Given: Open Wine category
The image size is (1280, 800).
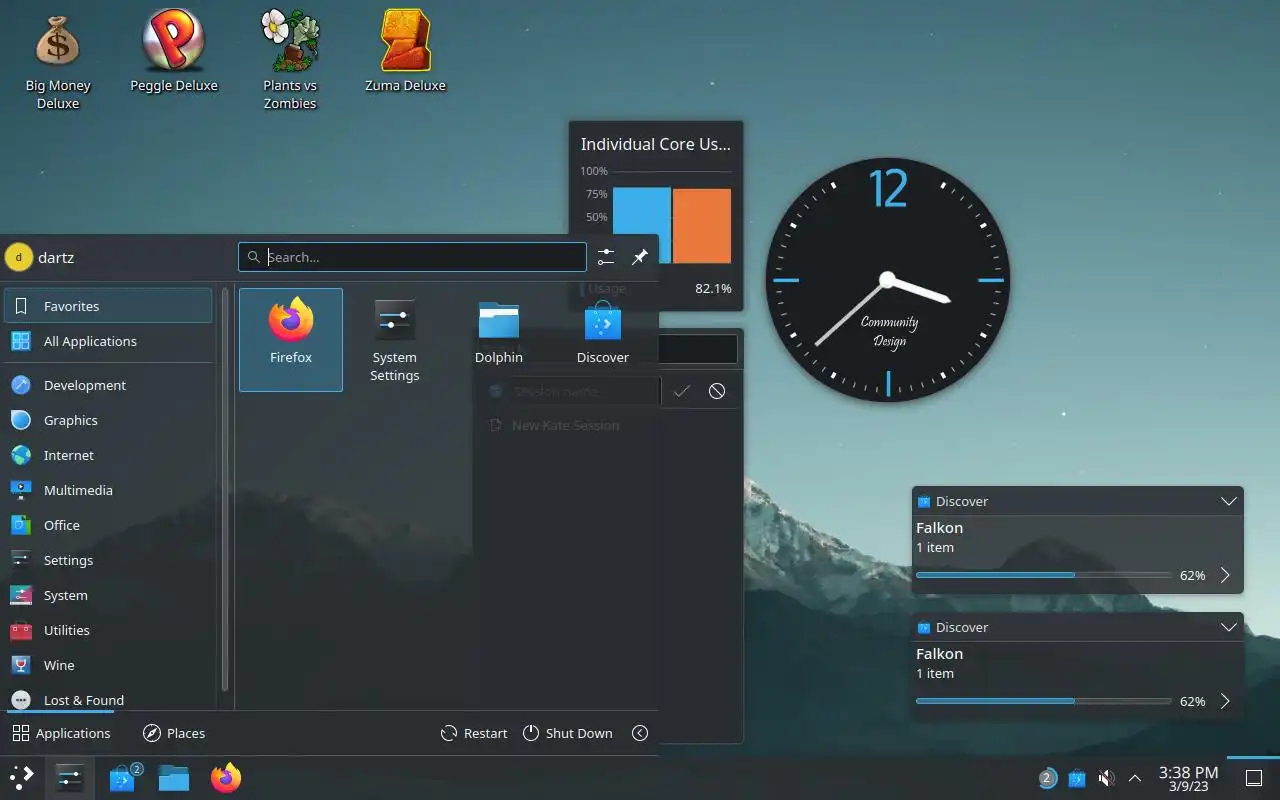Looking at the screenshot, I should coord(108,665).
